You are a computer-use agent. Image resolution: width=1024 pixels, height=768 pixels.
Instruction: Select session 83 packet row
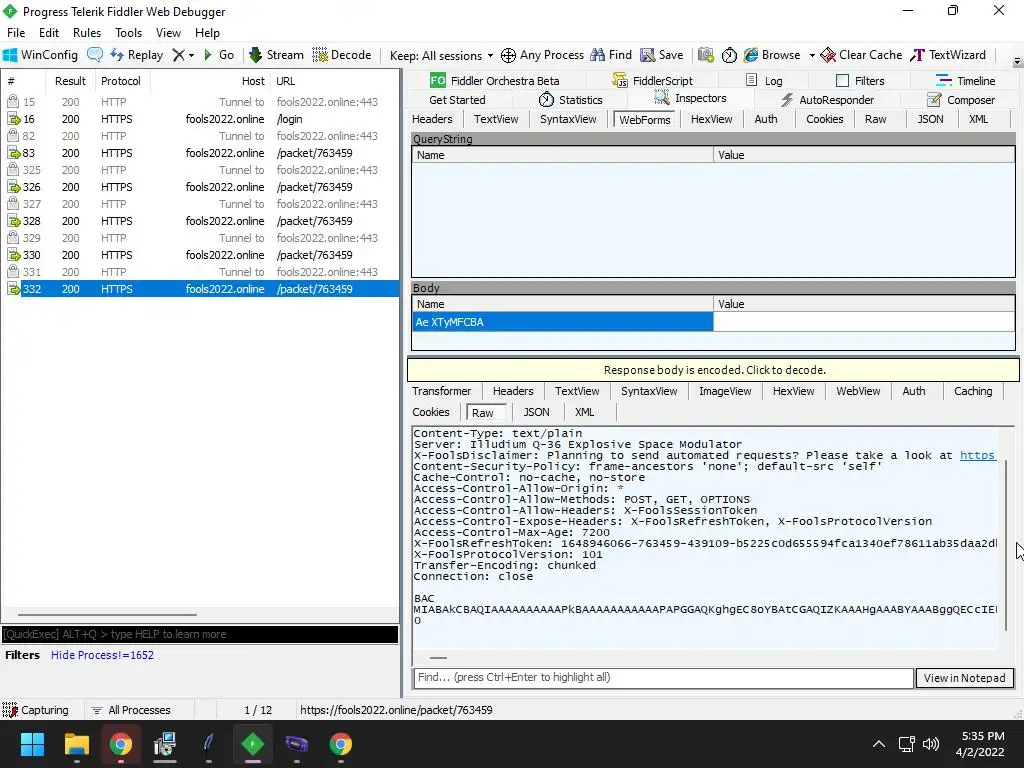[x=200, y=153]
